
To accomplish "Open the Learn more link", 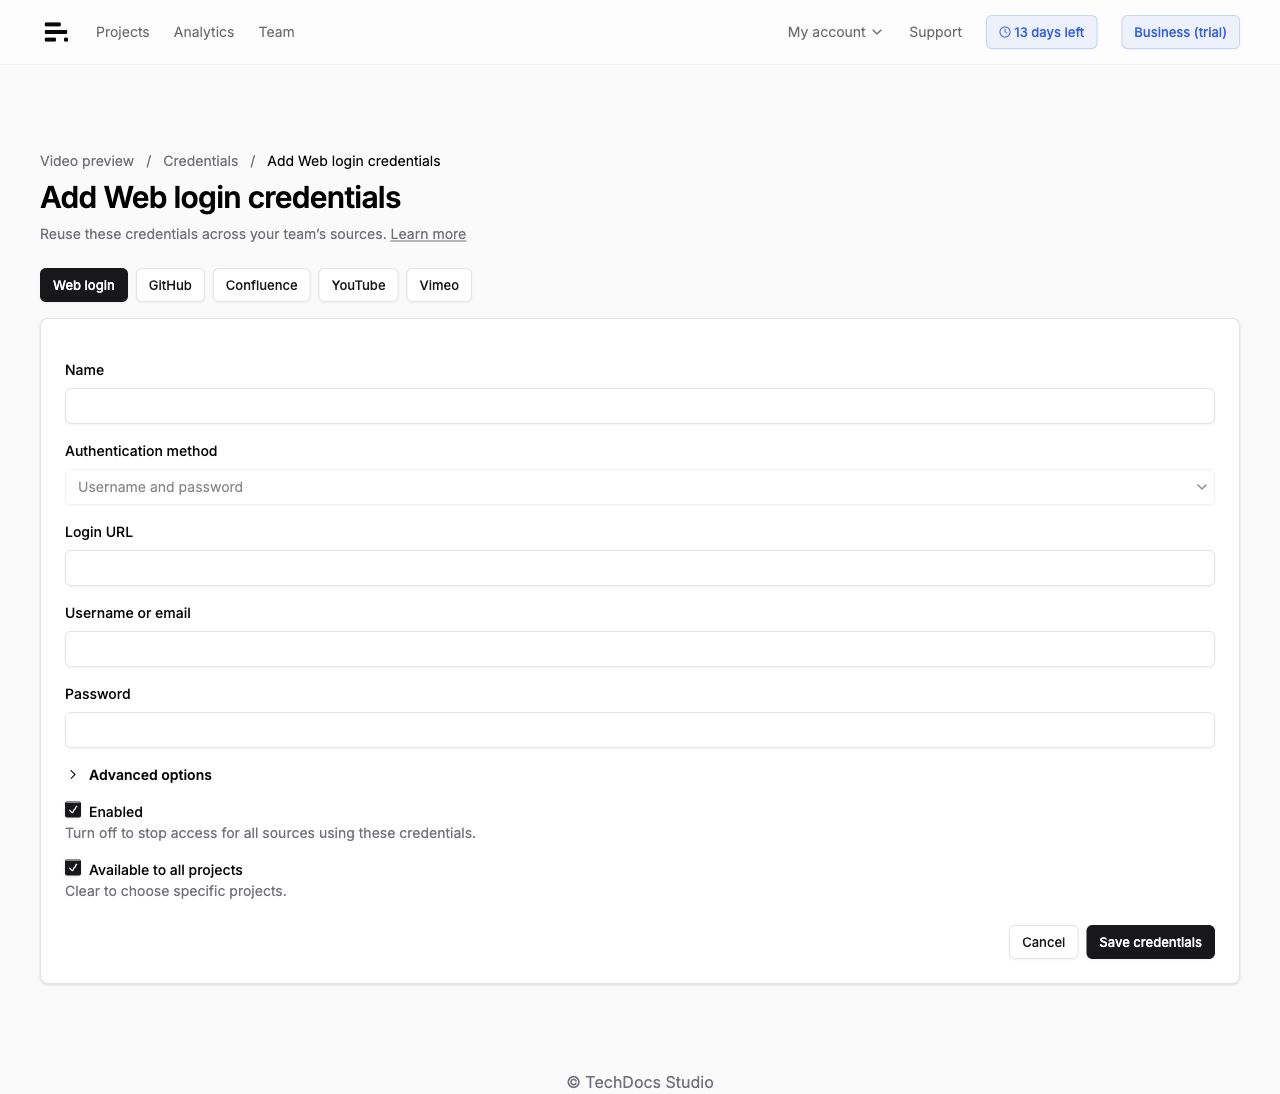I will [x=428, y=234].
